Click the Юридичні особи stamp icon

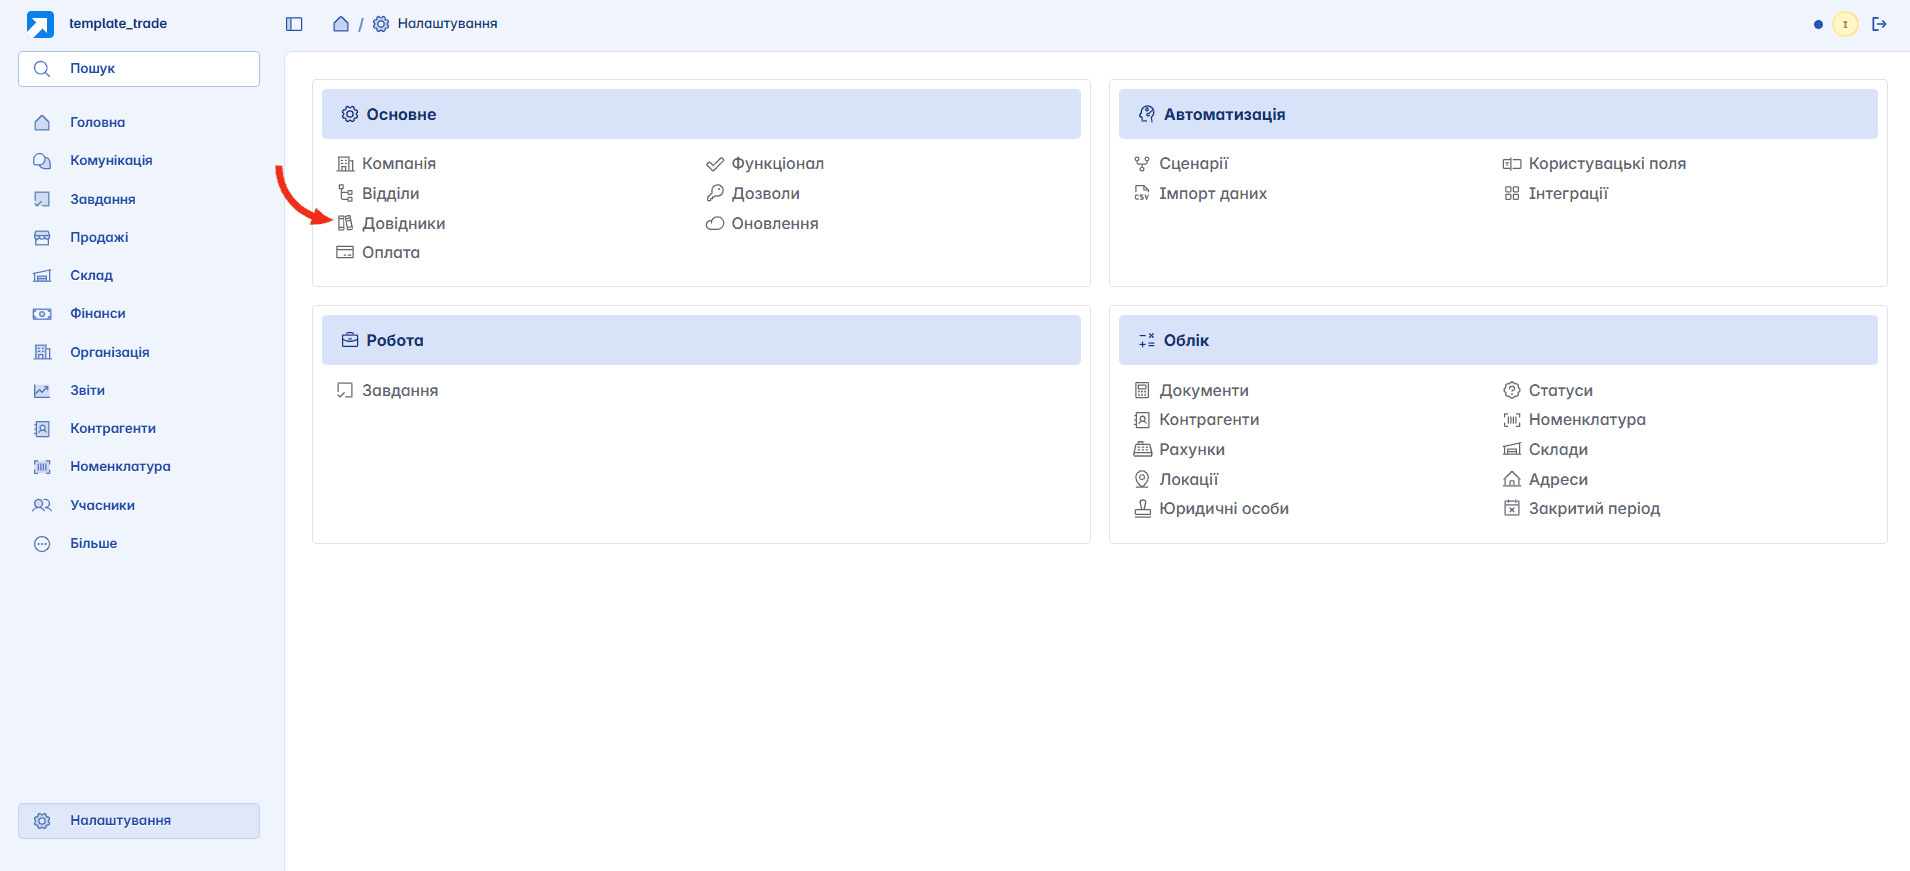click(x=1142, y=508)
